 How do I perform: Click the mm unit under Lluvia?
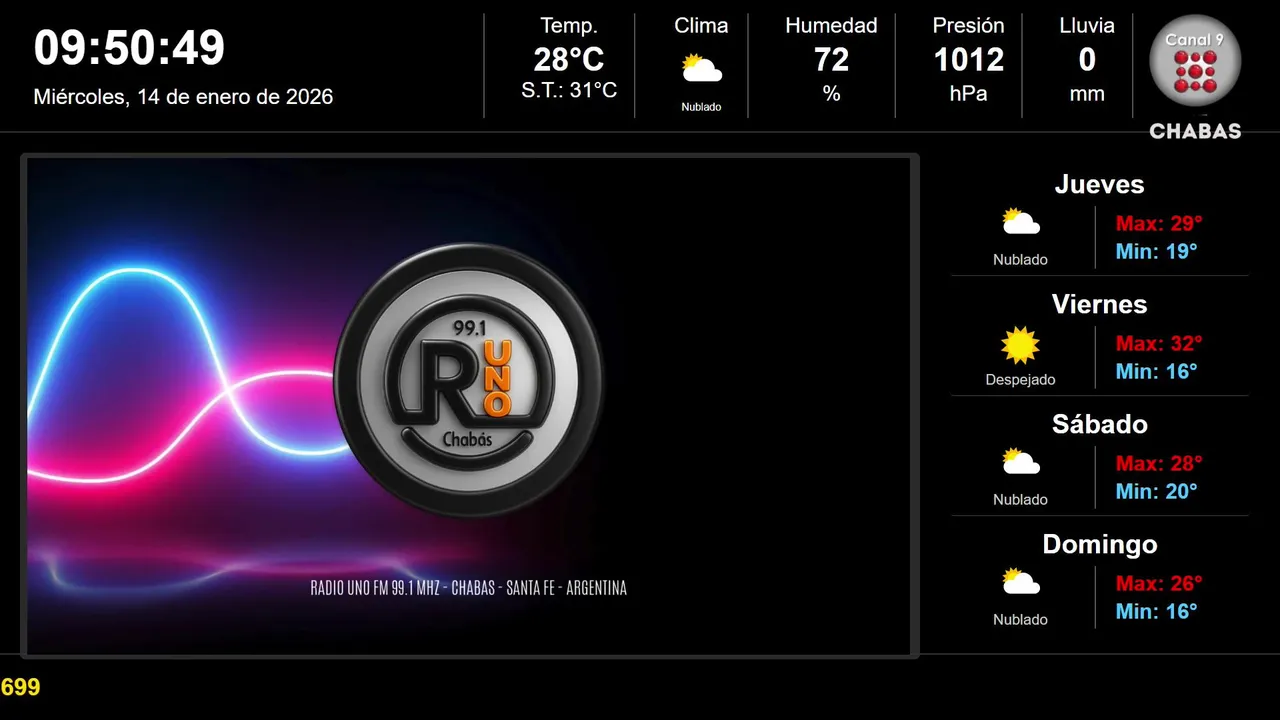point(1087,94)
